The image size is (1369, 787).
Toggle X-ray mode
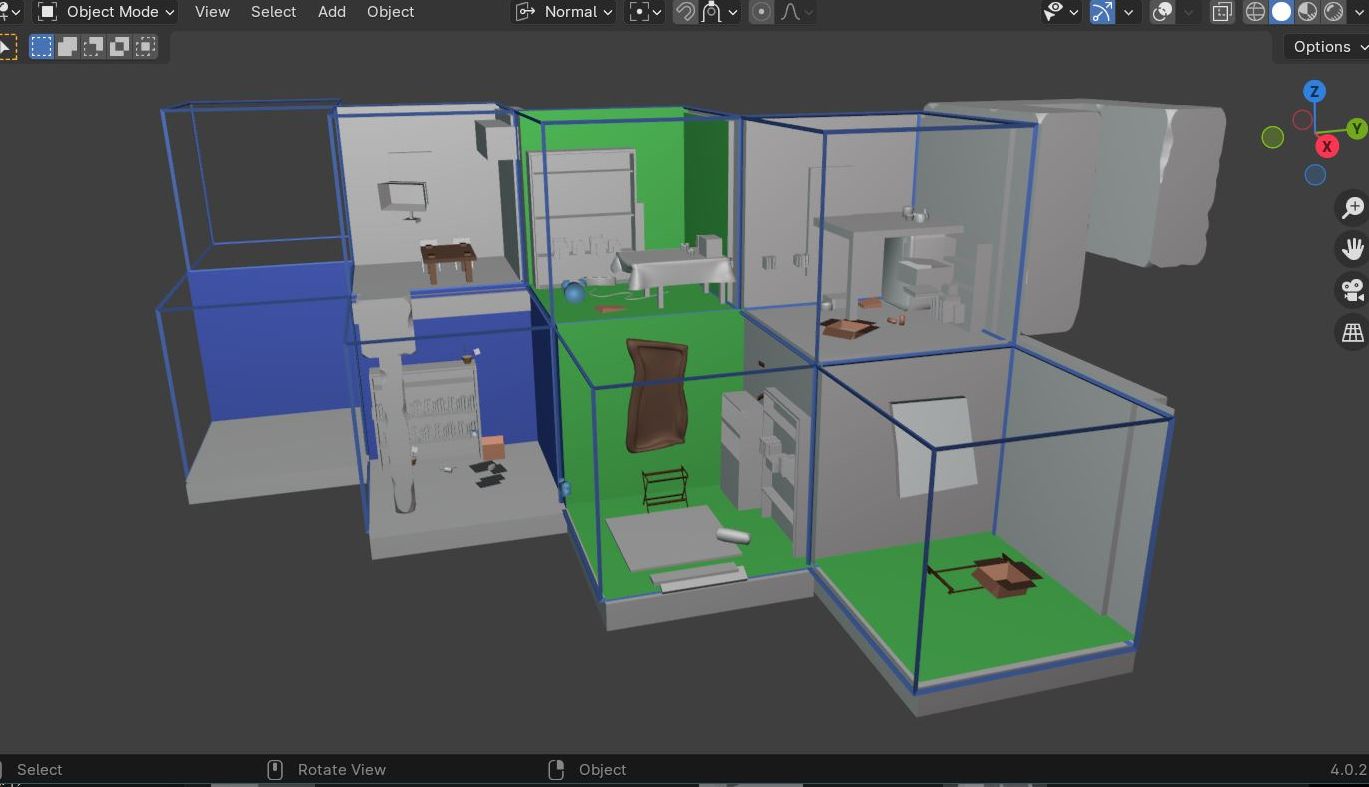(1222, 12)
